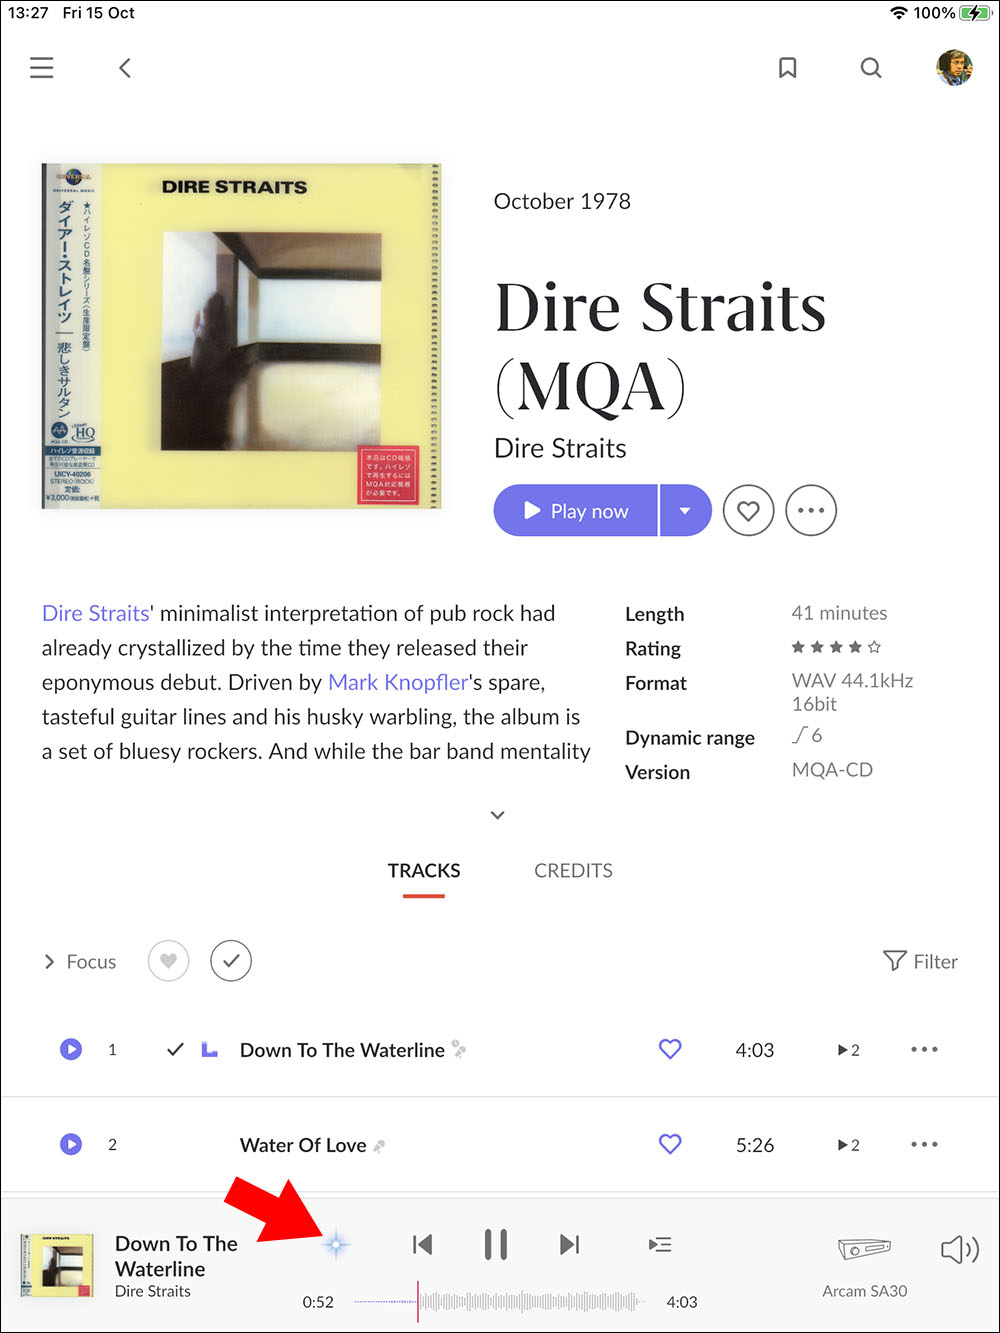
Task: Open Play now dropdown arrow
Action: [x=685, y=511]
